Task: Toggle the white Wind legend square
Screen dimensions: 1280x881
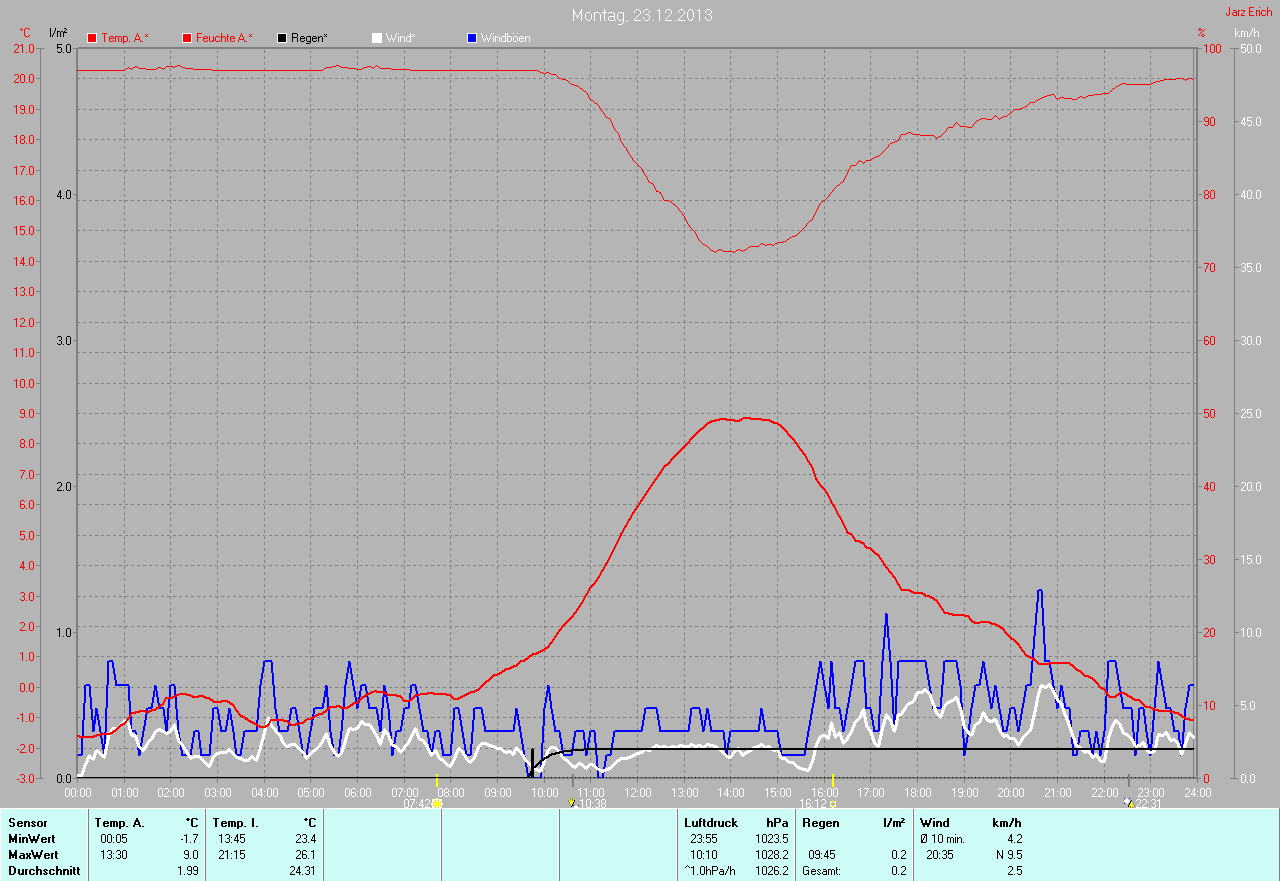Action: pos(376,38)
